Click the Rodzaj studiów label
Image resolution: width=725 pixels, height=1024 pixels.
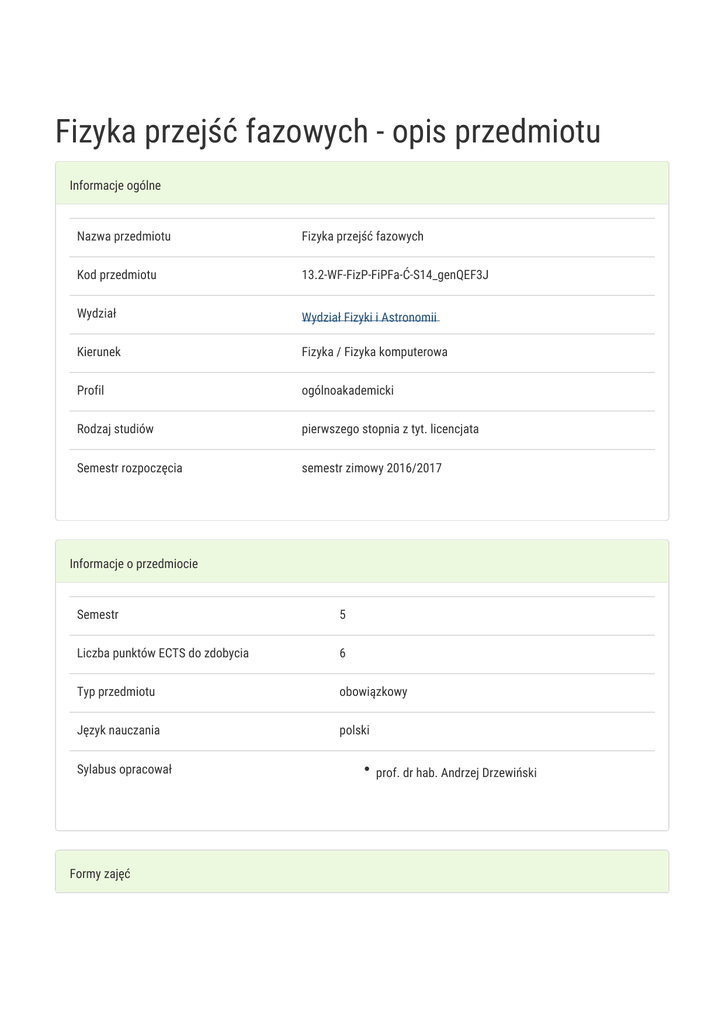tap(115, 429)
